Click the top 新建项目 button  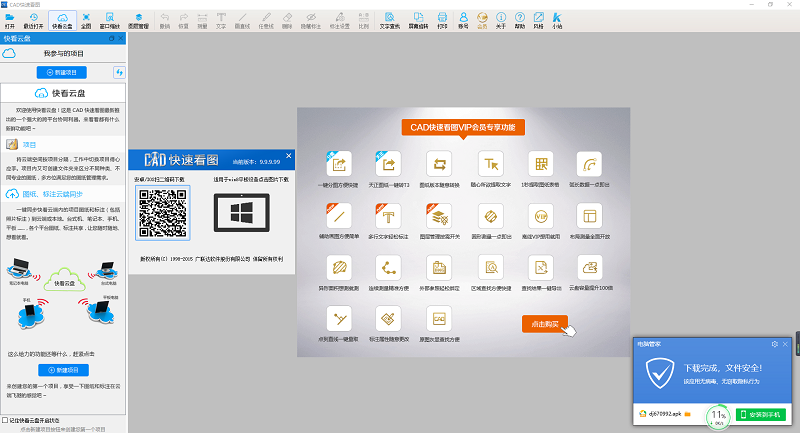[61, 72]
